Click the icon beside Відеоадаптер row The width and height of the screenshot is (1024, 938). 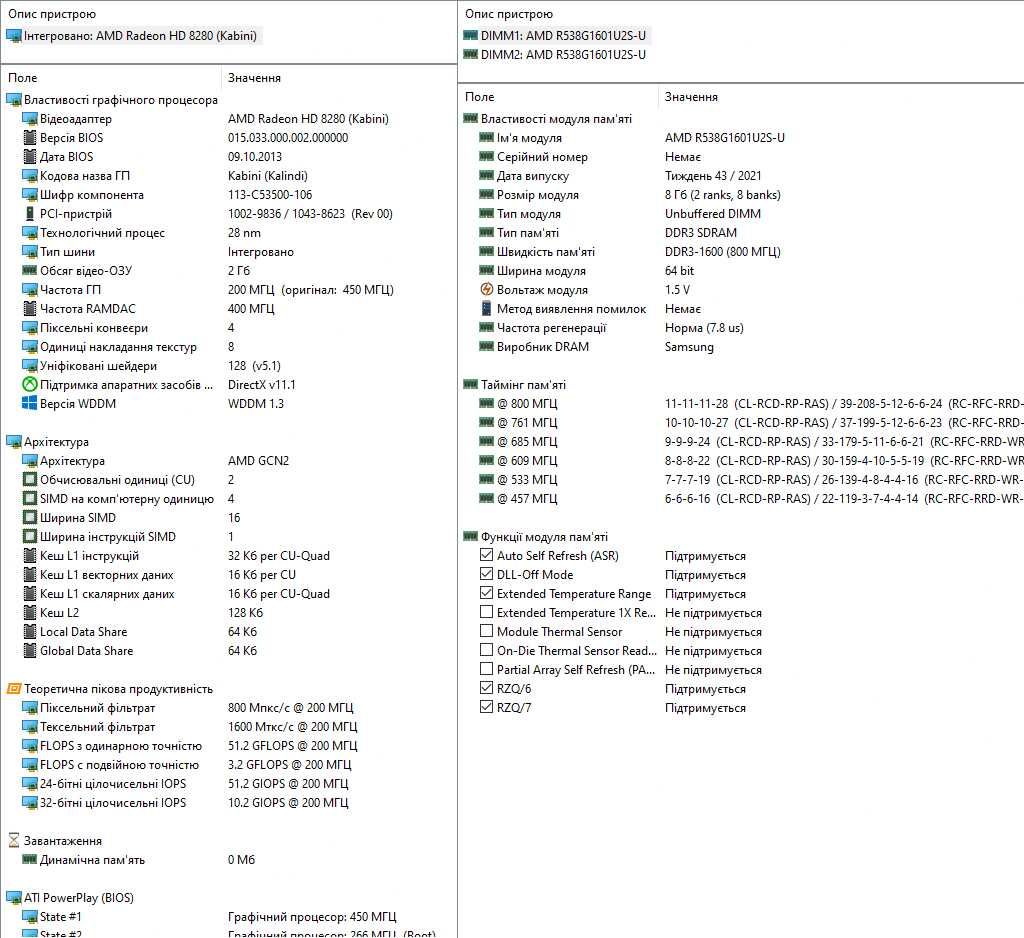point(29,119)
